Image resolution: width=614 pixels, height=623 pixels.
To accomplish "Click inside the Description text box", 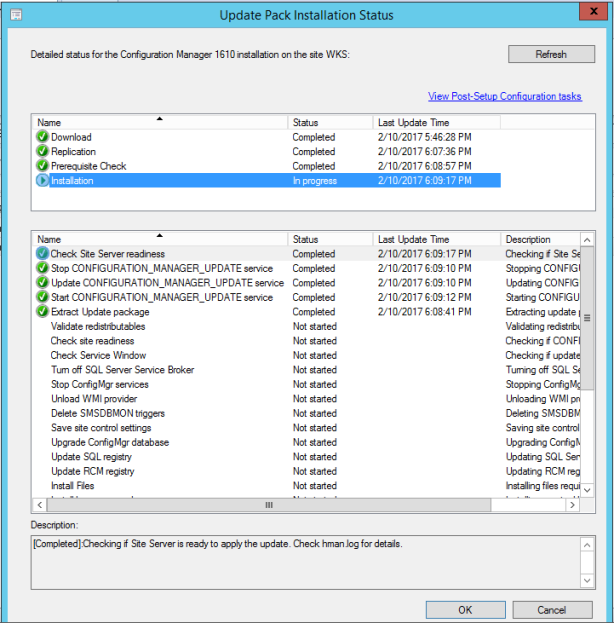I will click(305, 562).
